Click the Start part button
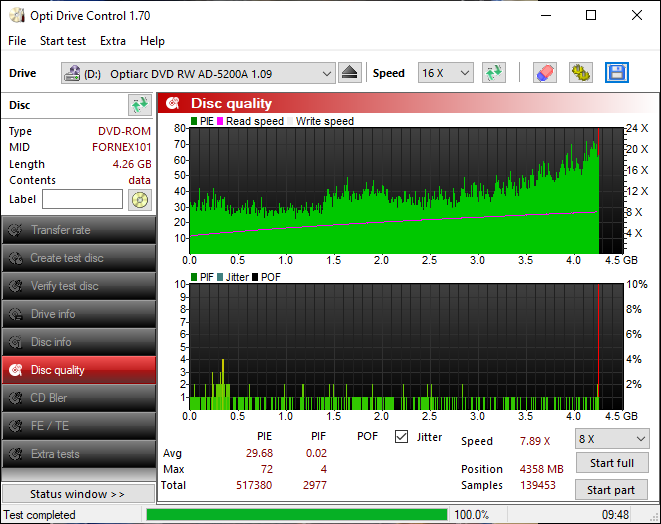Image resolution: width=661 pixels, height=524 pixels. [611, 490]
